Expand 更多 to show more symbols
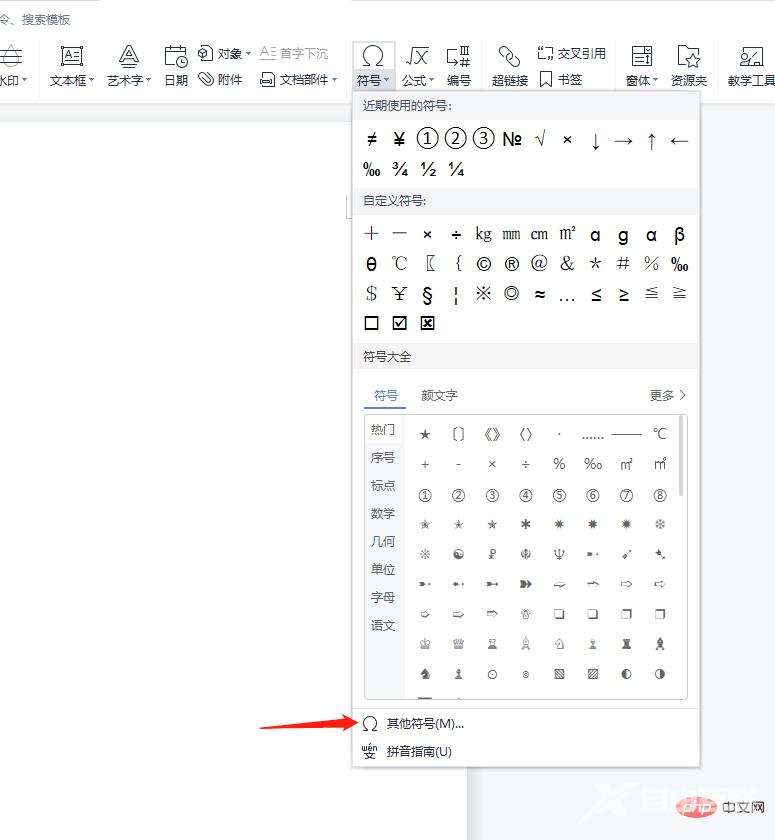The height and width of the screenshot is (840, 775). [668, 396]
